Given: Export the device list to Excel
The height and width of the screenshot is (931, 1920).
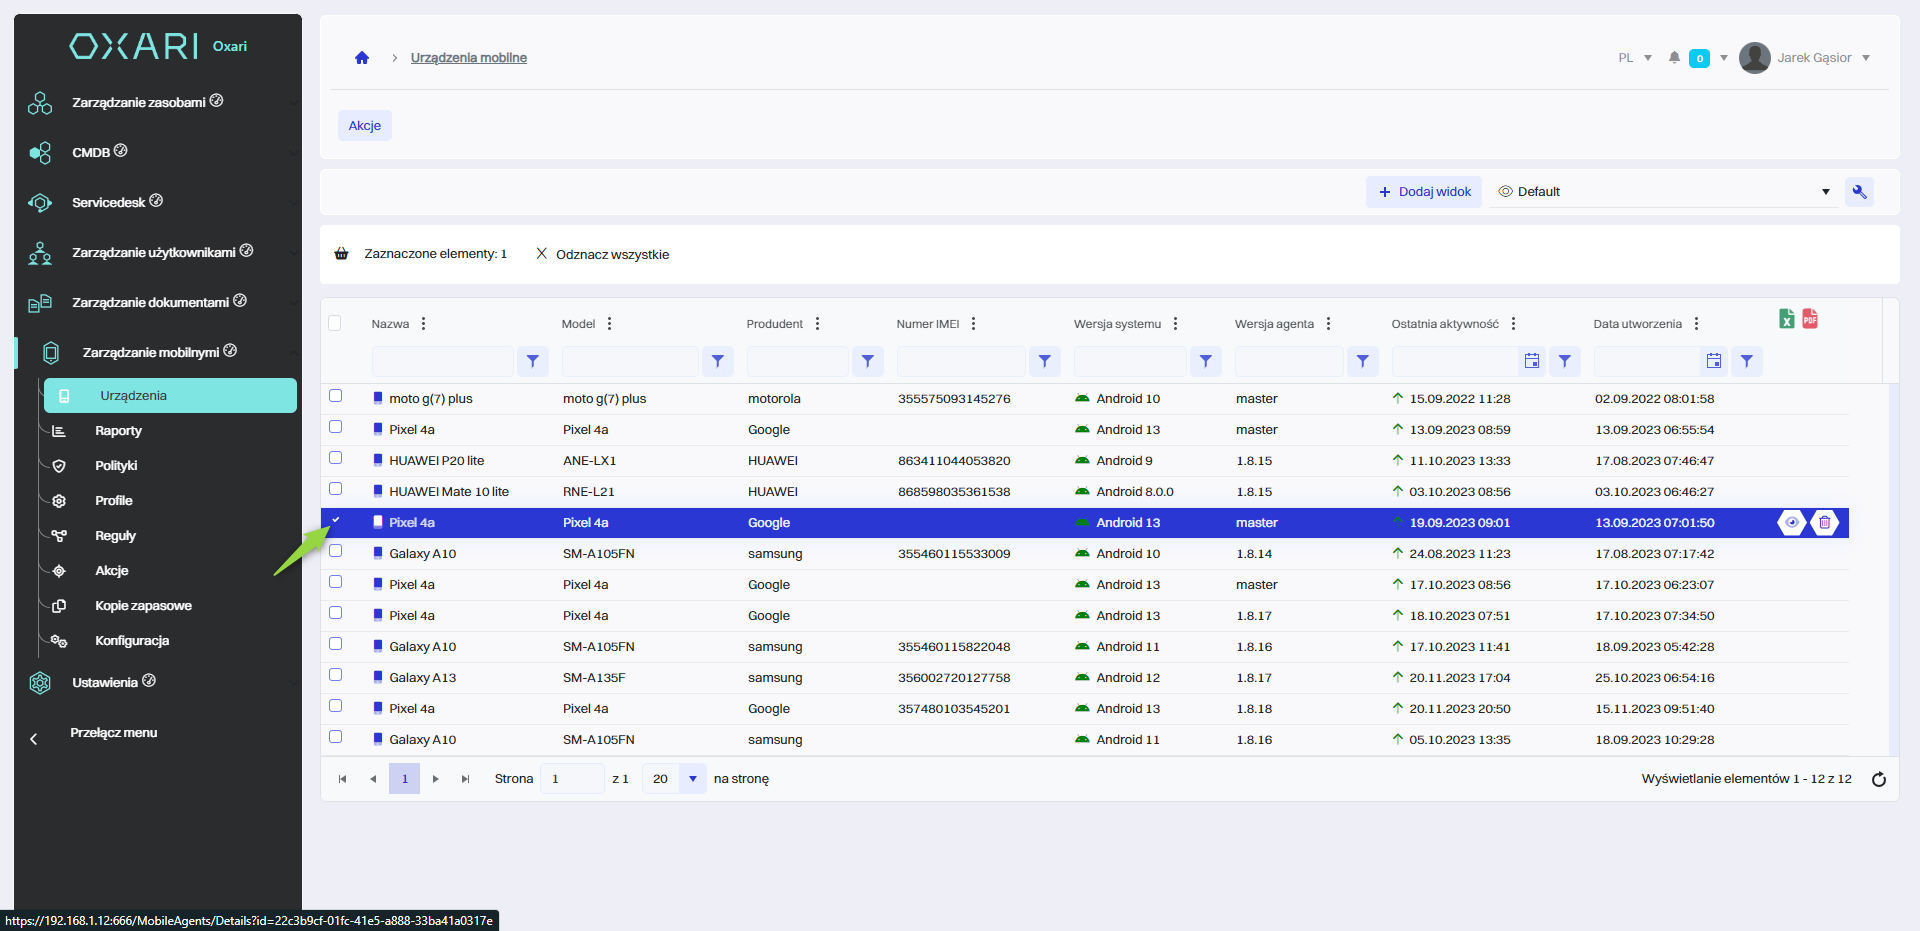Looking at the screenshot, I should (1787, 319).
